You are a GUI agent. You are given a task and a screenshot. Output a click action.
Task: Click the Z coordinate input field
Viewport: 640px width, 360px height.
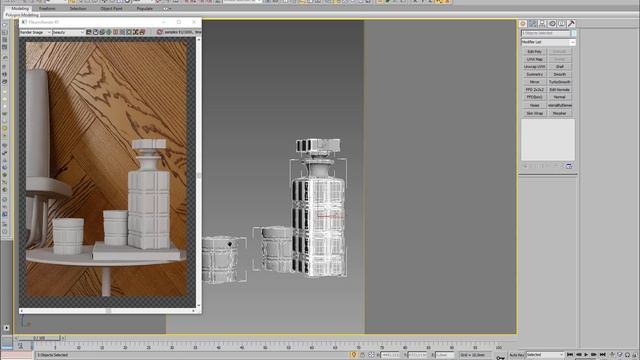point(444,355)
